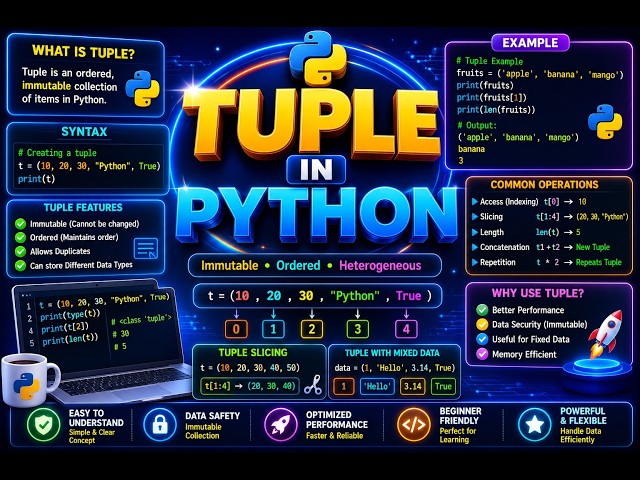Click the green check beside Immutable (Cannot be changed)

pos(20,224)
